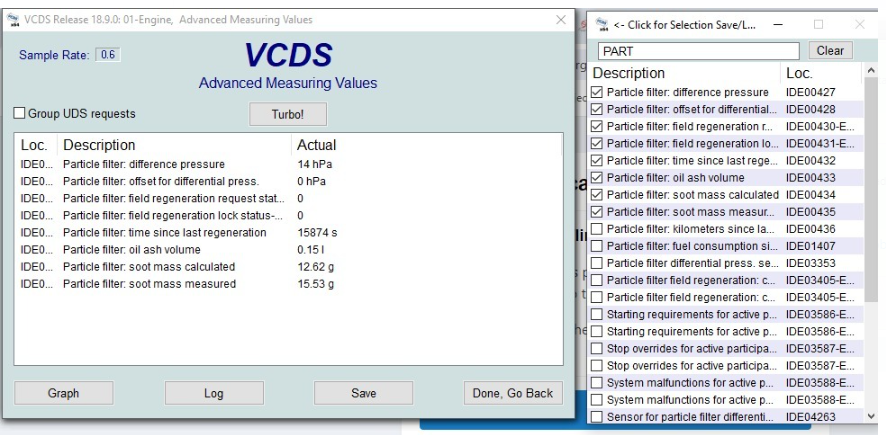Select the time since last regeneration row 15874 s
The image size is (886, 435).
[x=288, y=233]
